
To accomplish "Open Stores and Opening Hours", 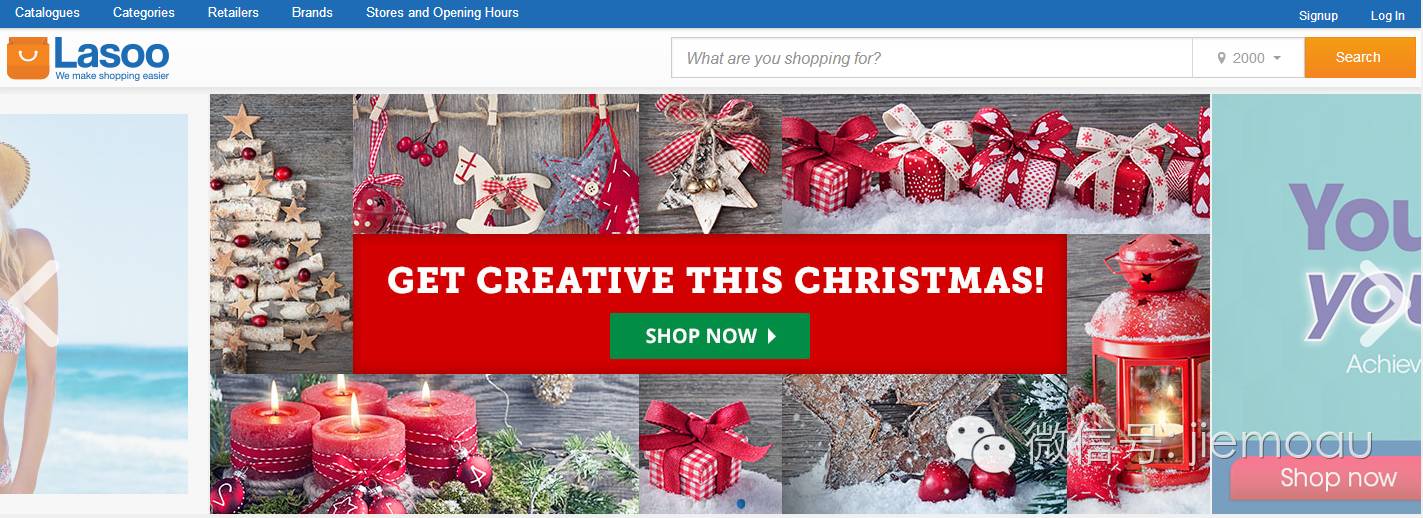I will (x=442, y=13).
